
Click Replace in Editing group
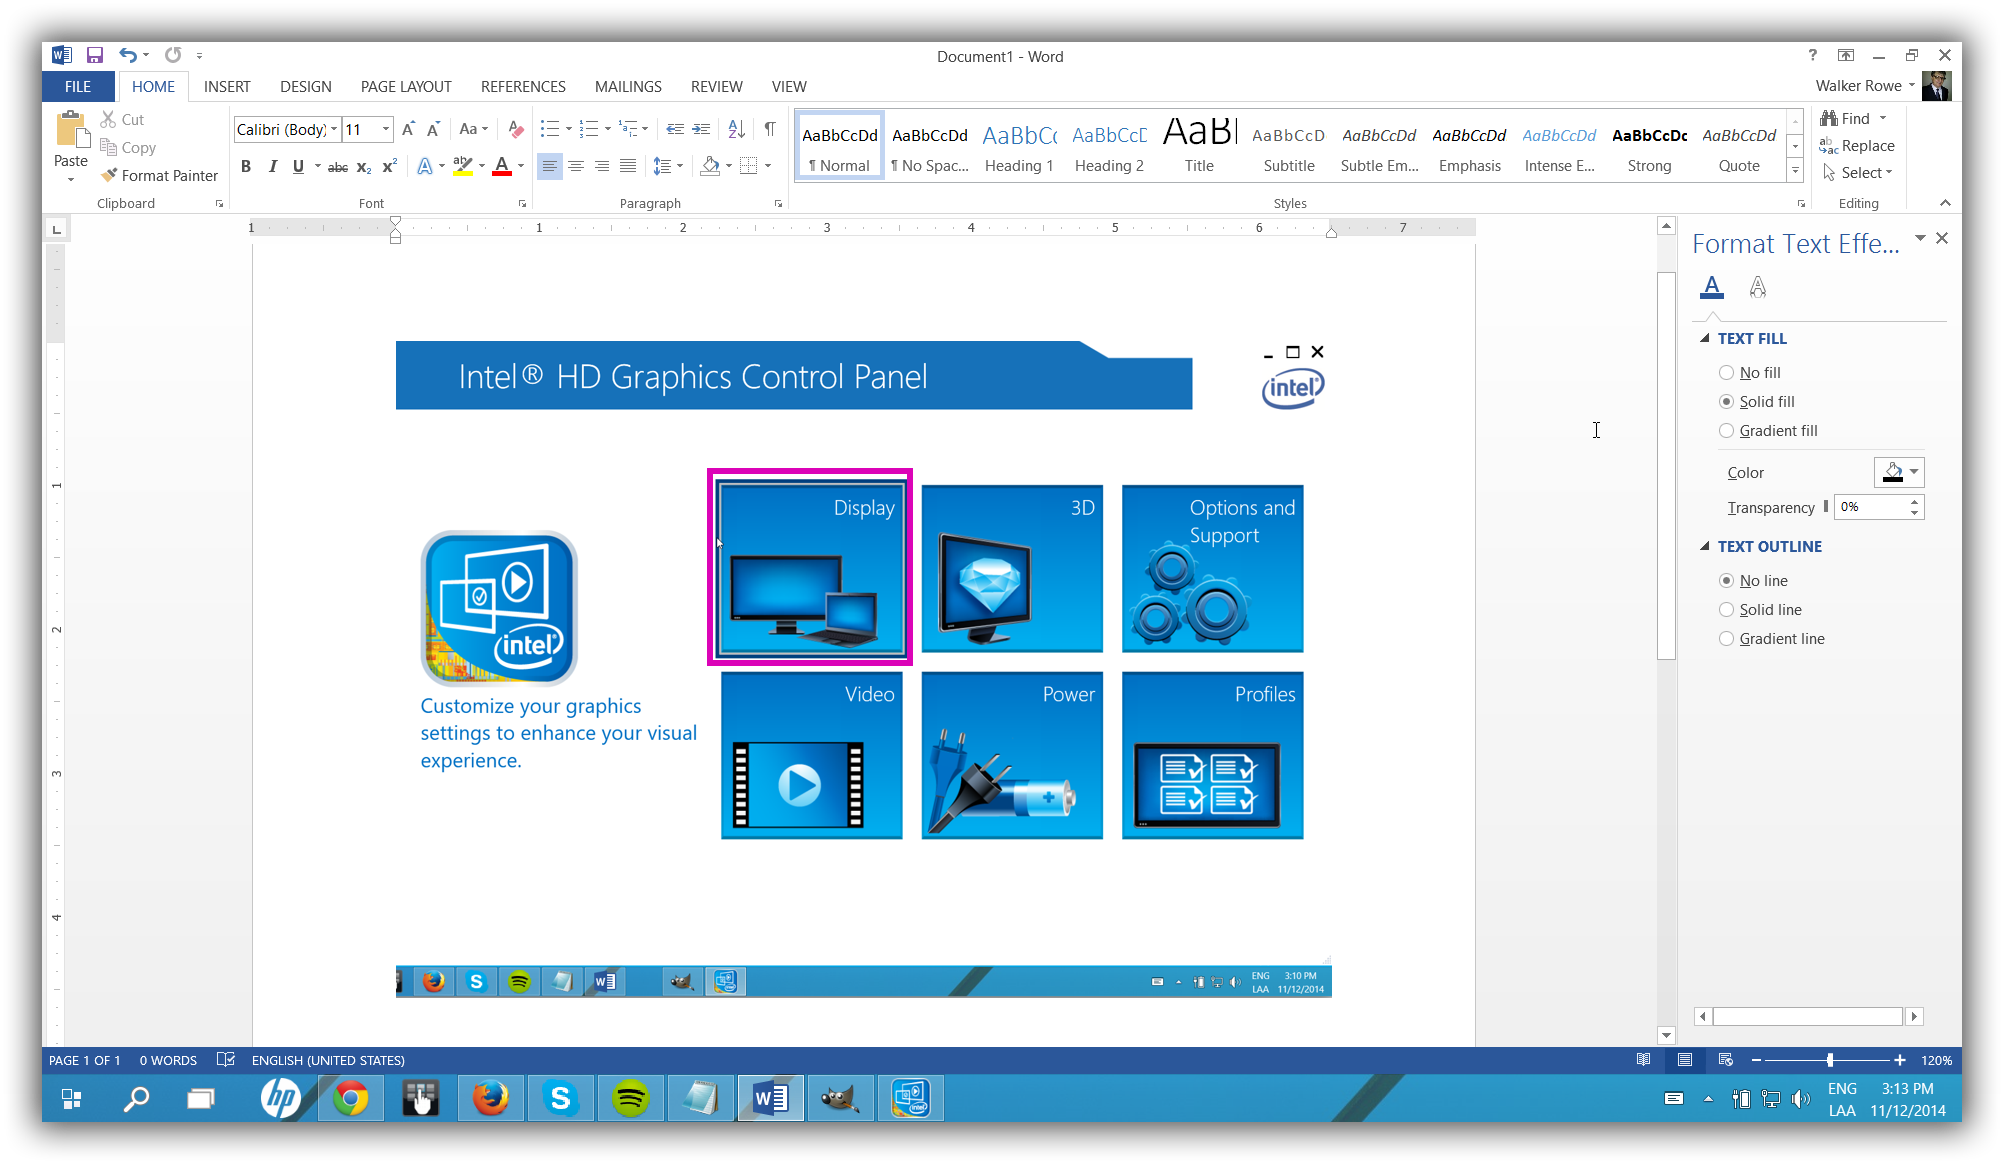pyautogui.click(x=1857, y=146)
